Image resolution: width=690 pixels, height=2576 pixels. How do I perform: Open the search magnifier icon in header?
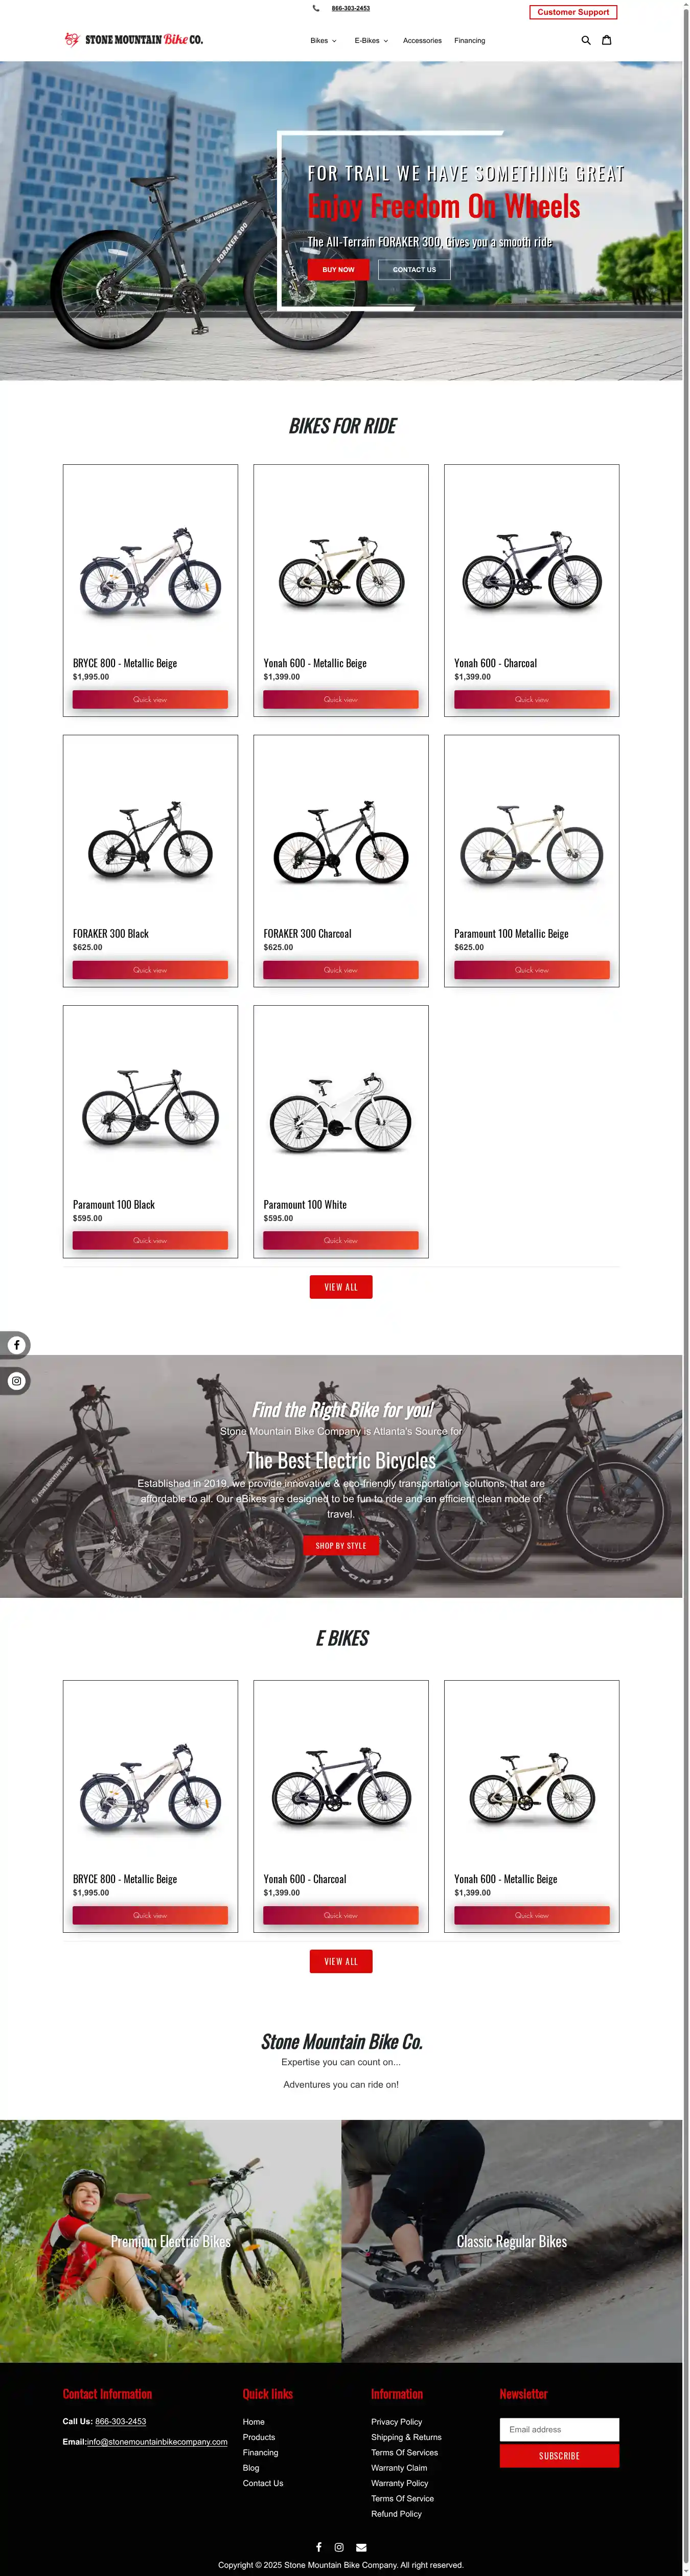pyautogui.click(x=586, y=41)
